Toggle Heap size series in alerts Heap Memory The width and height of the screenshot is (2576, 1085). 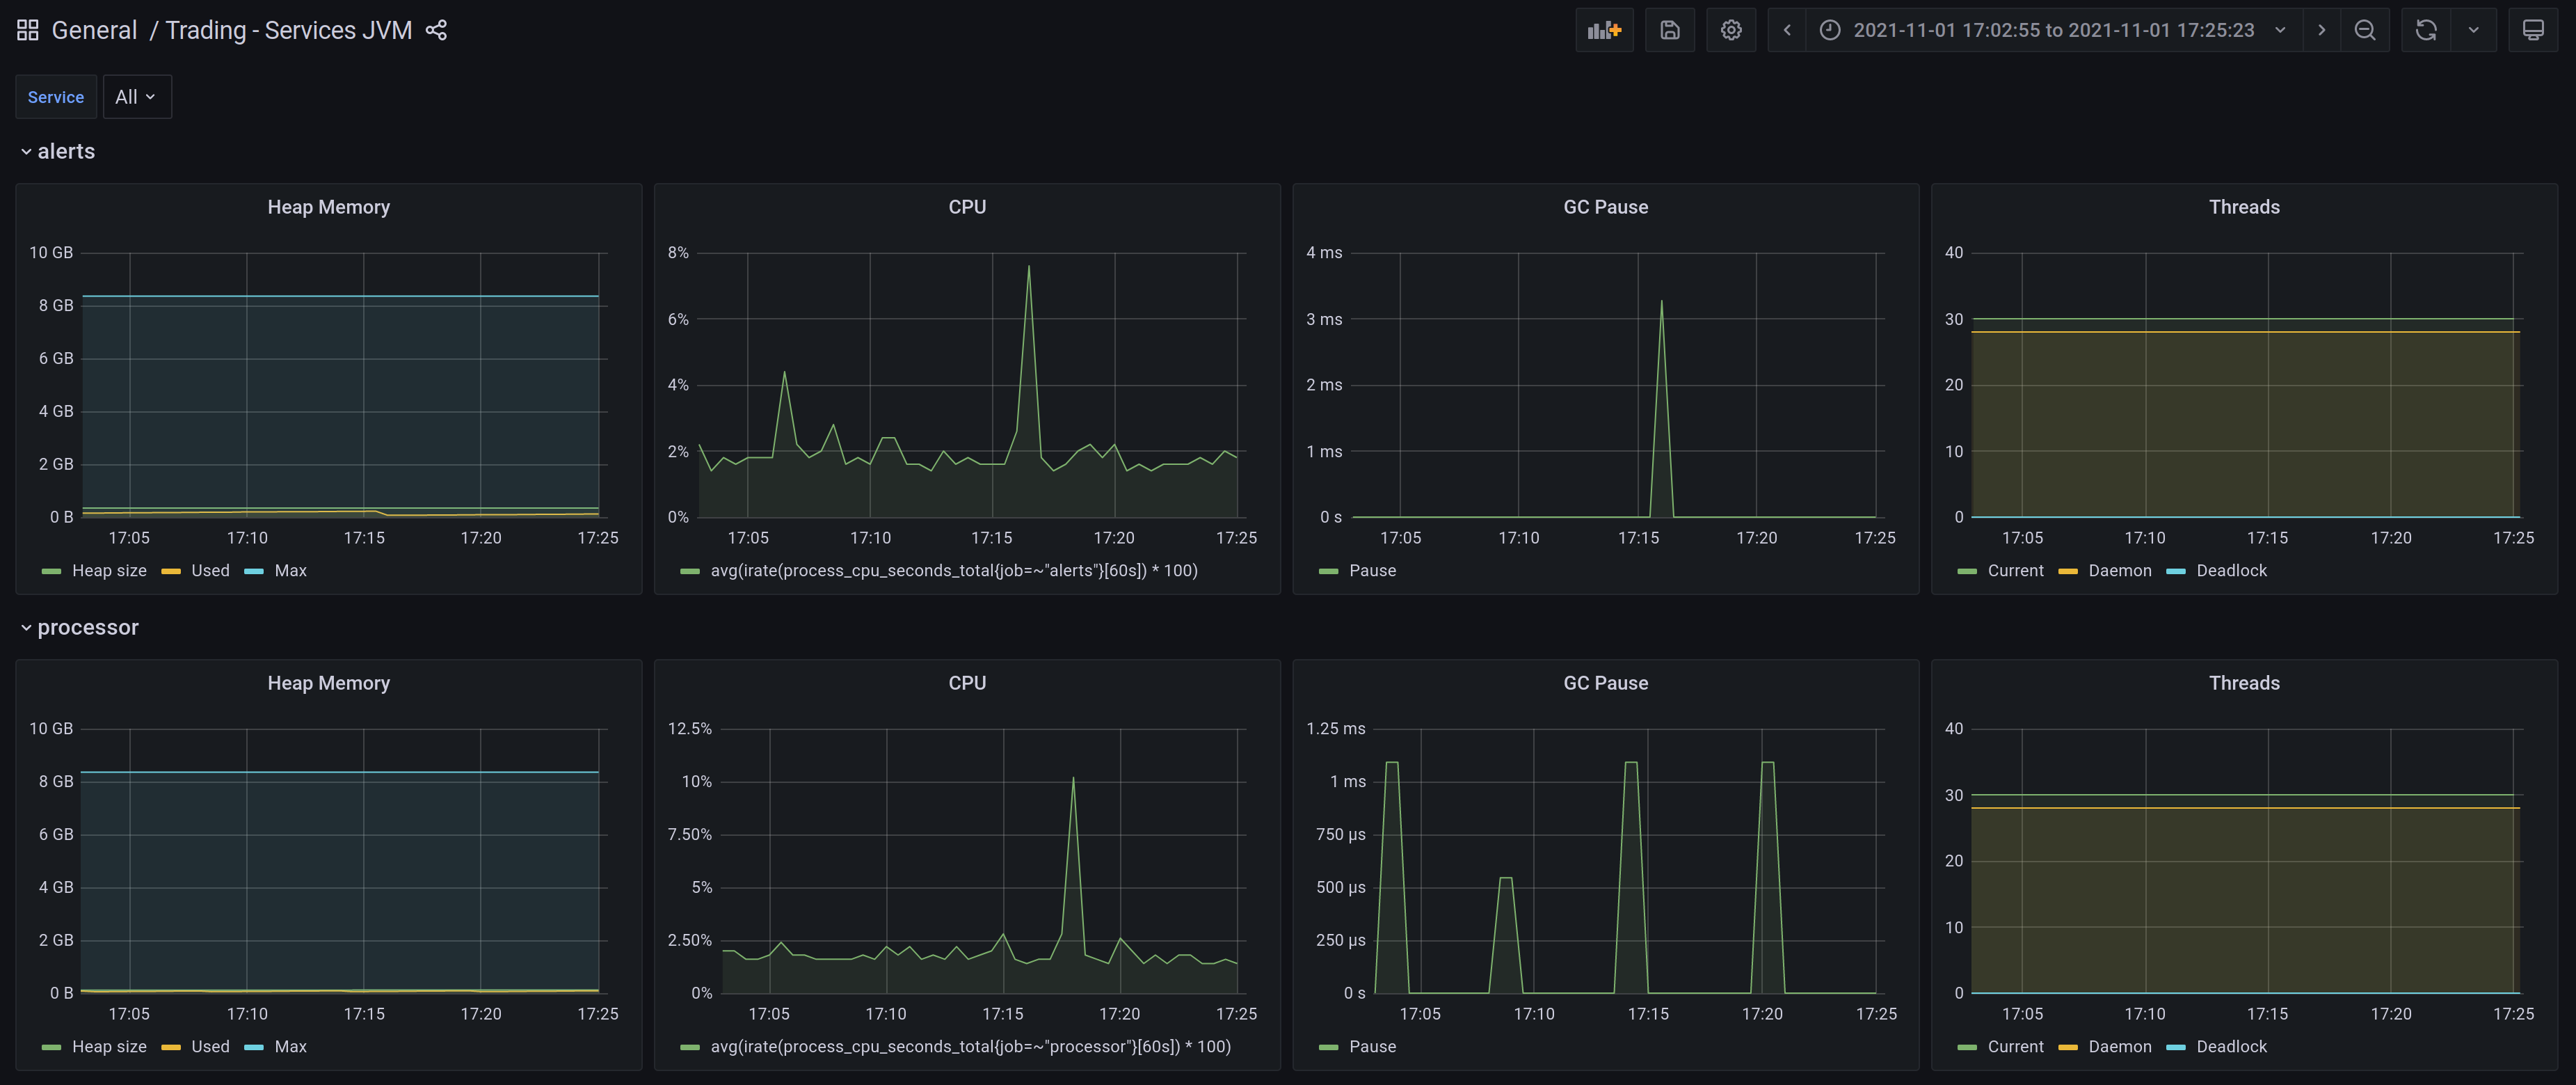(108, 571)
